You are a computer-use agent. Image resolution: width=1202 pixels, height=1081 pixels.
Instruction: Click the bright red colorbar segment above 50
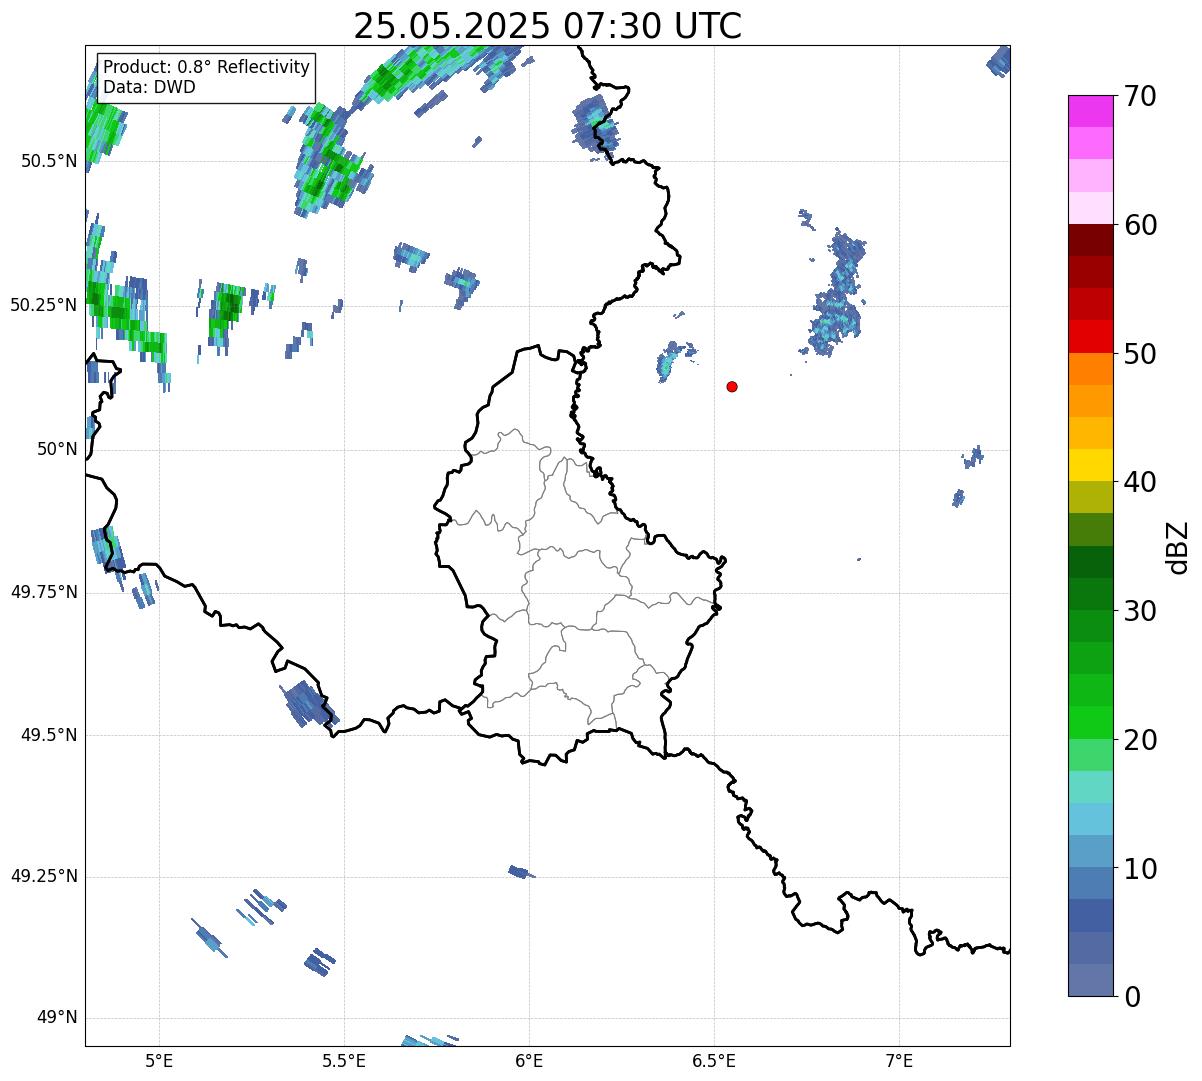(1091, 336)
